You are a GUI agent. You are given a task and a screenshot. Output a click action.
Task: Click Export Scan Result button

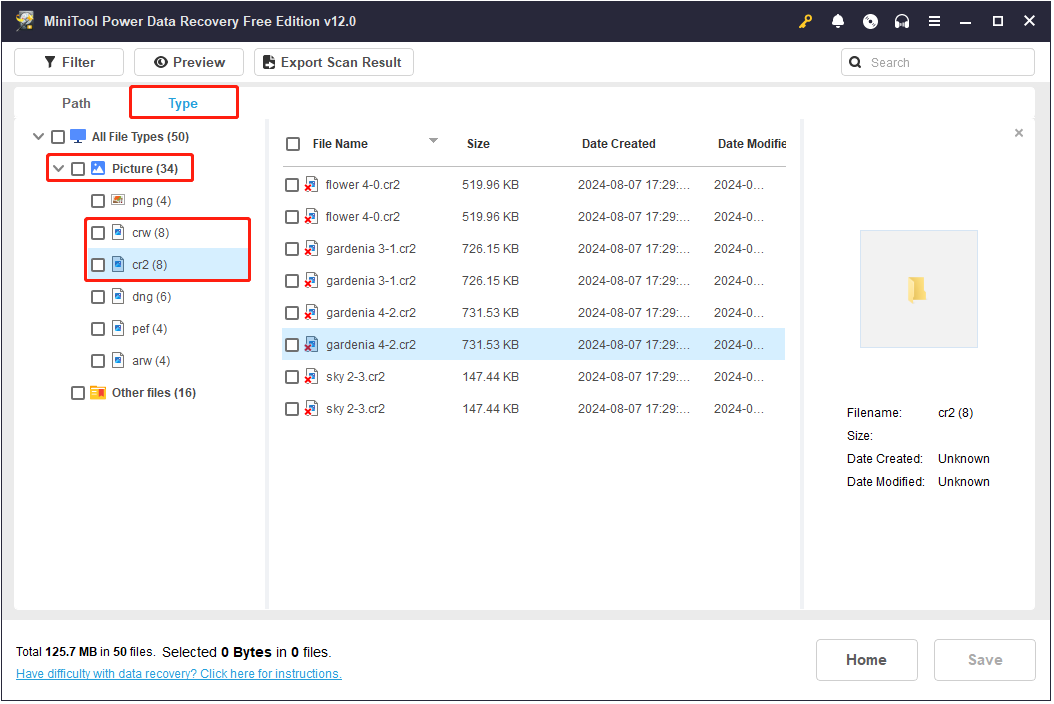333,62
